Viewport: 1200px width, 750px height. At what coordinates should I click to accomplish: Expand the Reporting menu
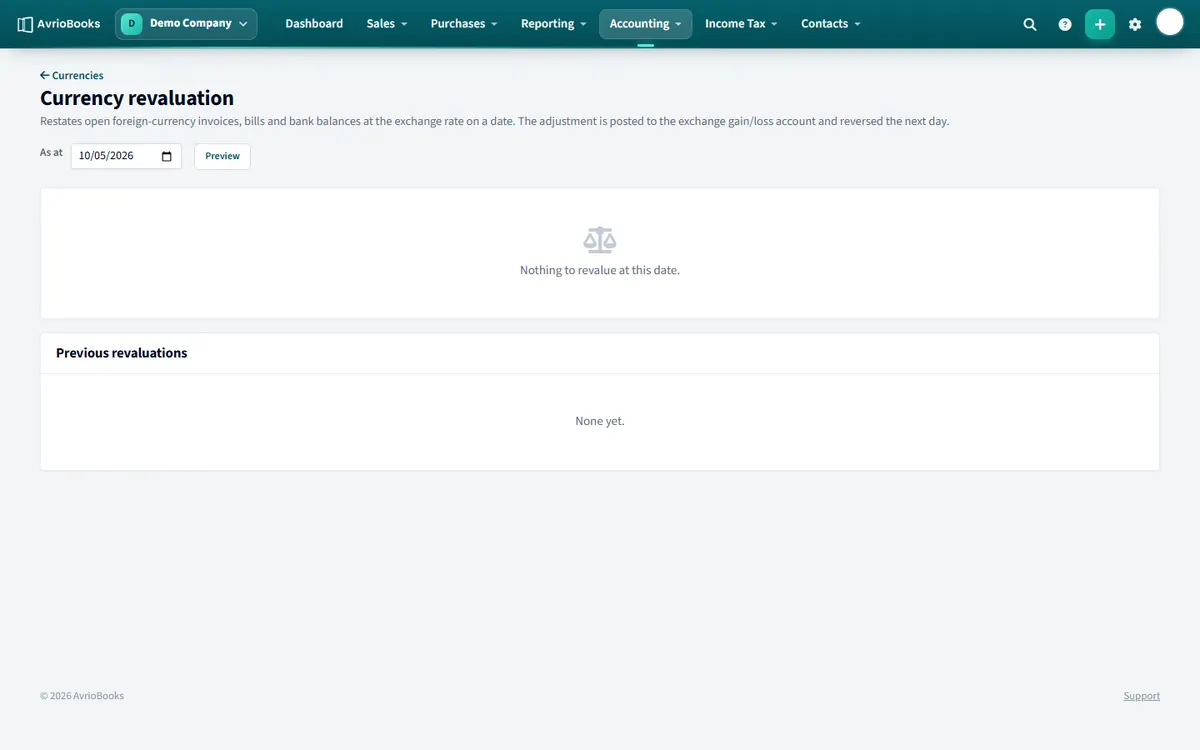pos(554,24)
